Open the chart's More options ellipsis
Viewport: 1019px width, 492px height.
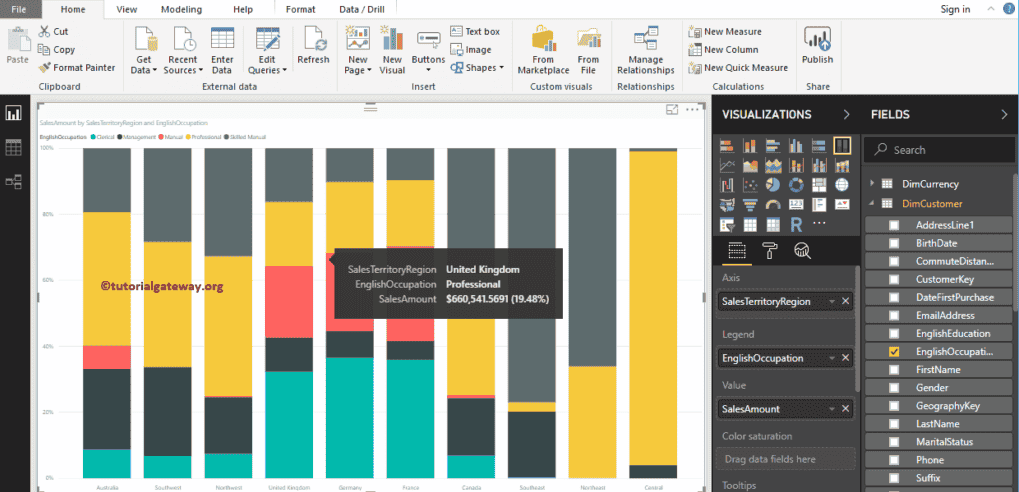pyautogui.click(x=691, y=110)
